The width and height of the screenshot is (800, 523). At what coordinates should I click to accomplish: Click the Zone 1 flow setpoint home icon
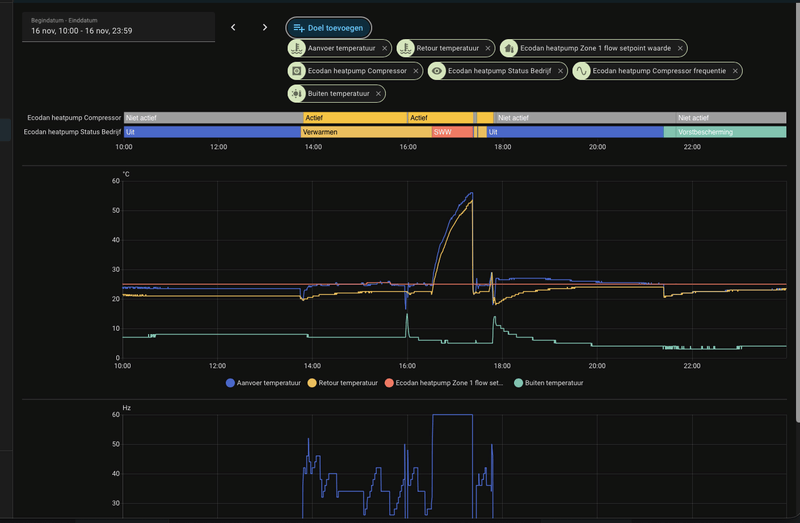pos(509,48)
